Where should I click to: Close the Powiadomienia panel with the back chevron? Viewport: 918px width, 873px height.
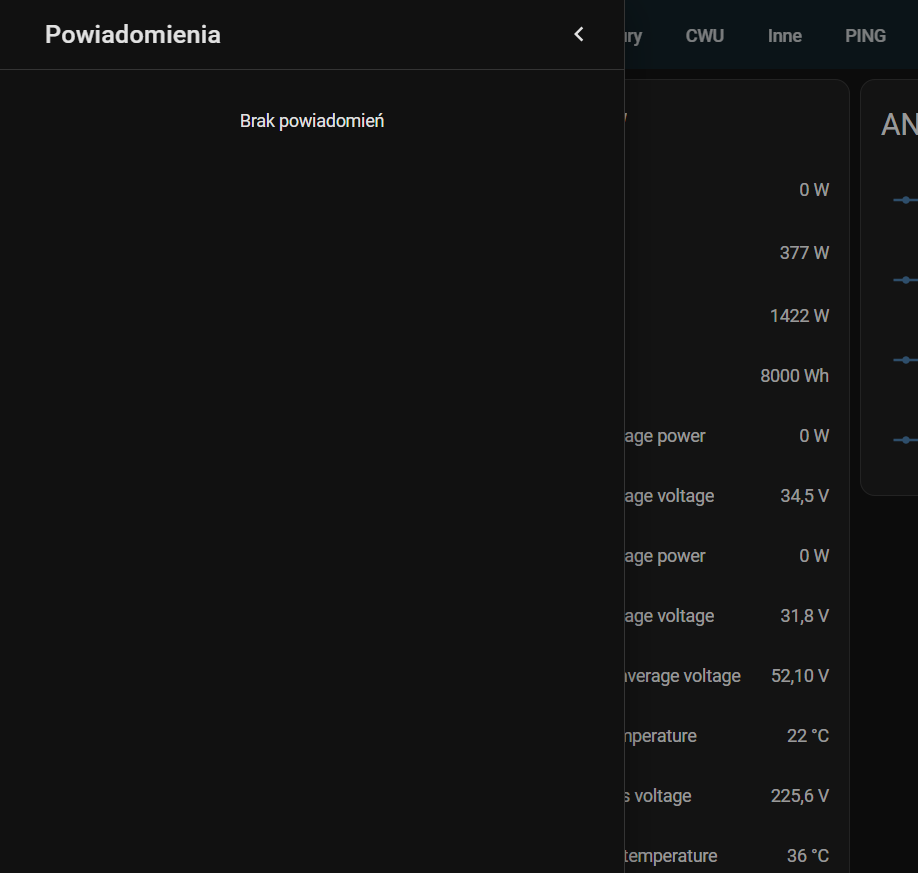pyautogui.click(x=578, y=35)
